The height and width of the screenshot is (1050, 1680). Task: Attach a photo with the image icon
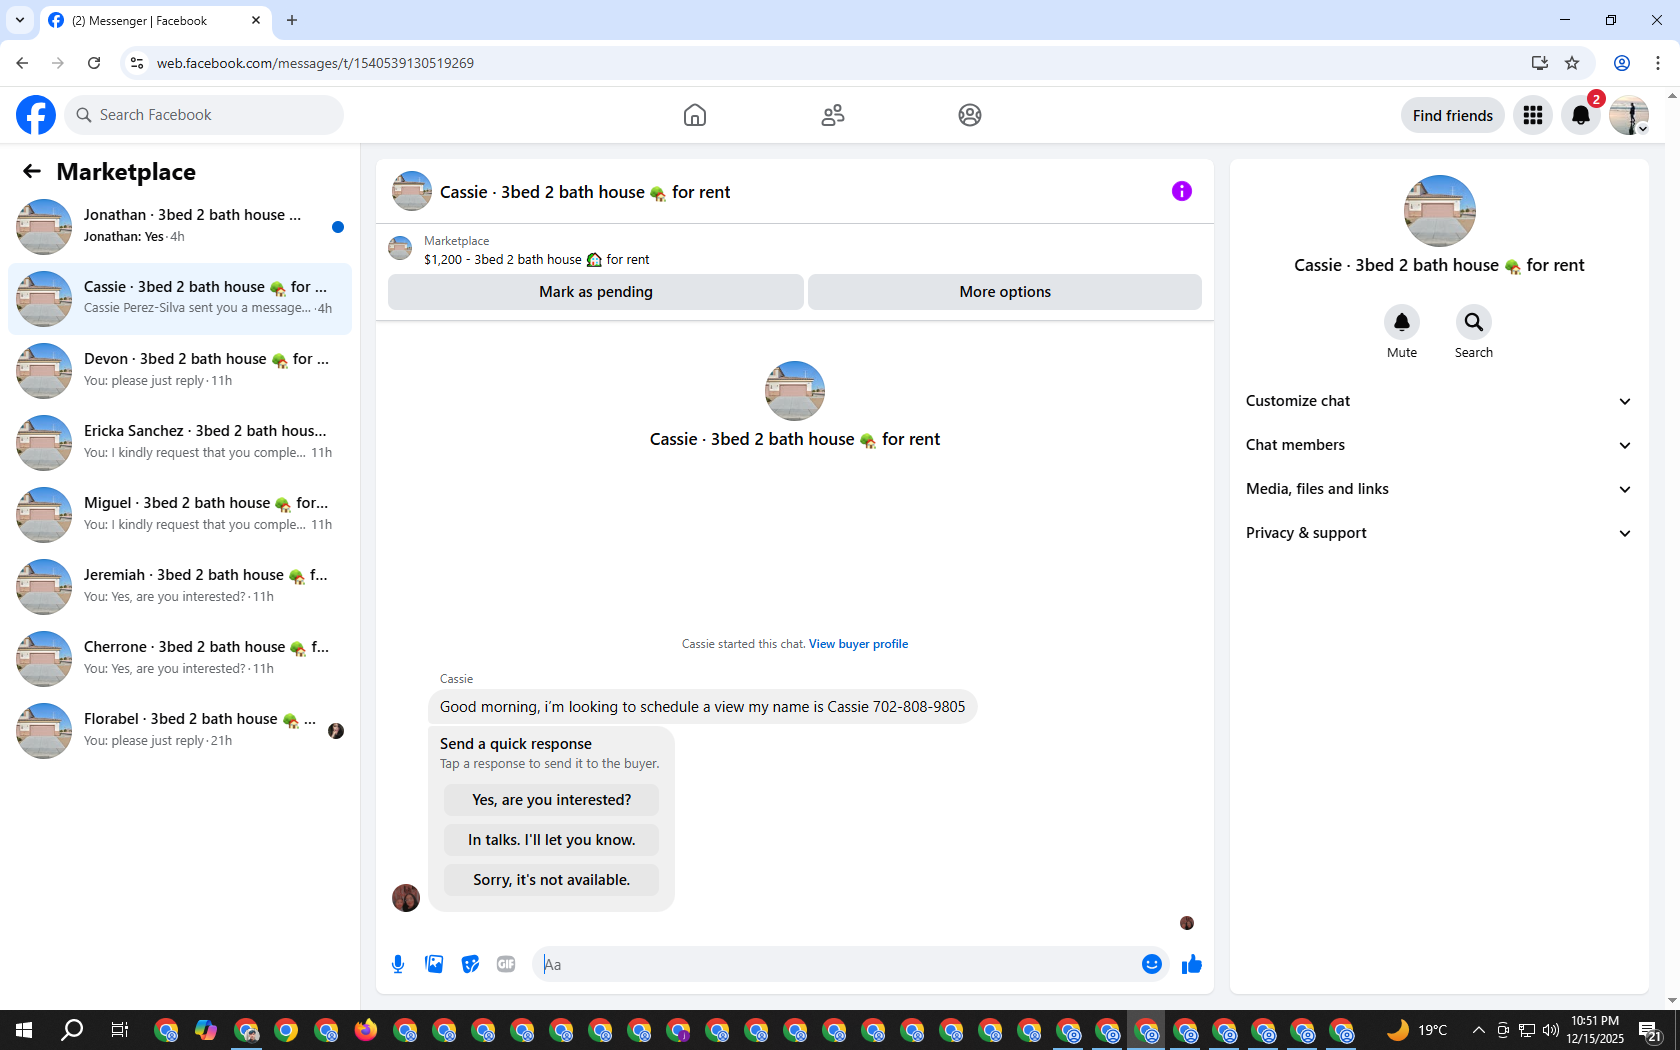click(434, 964)
